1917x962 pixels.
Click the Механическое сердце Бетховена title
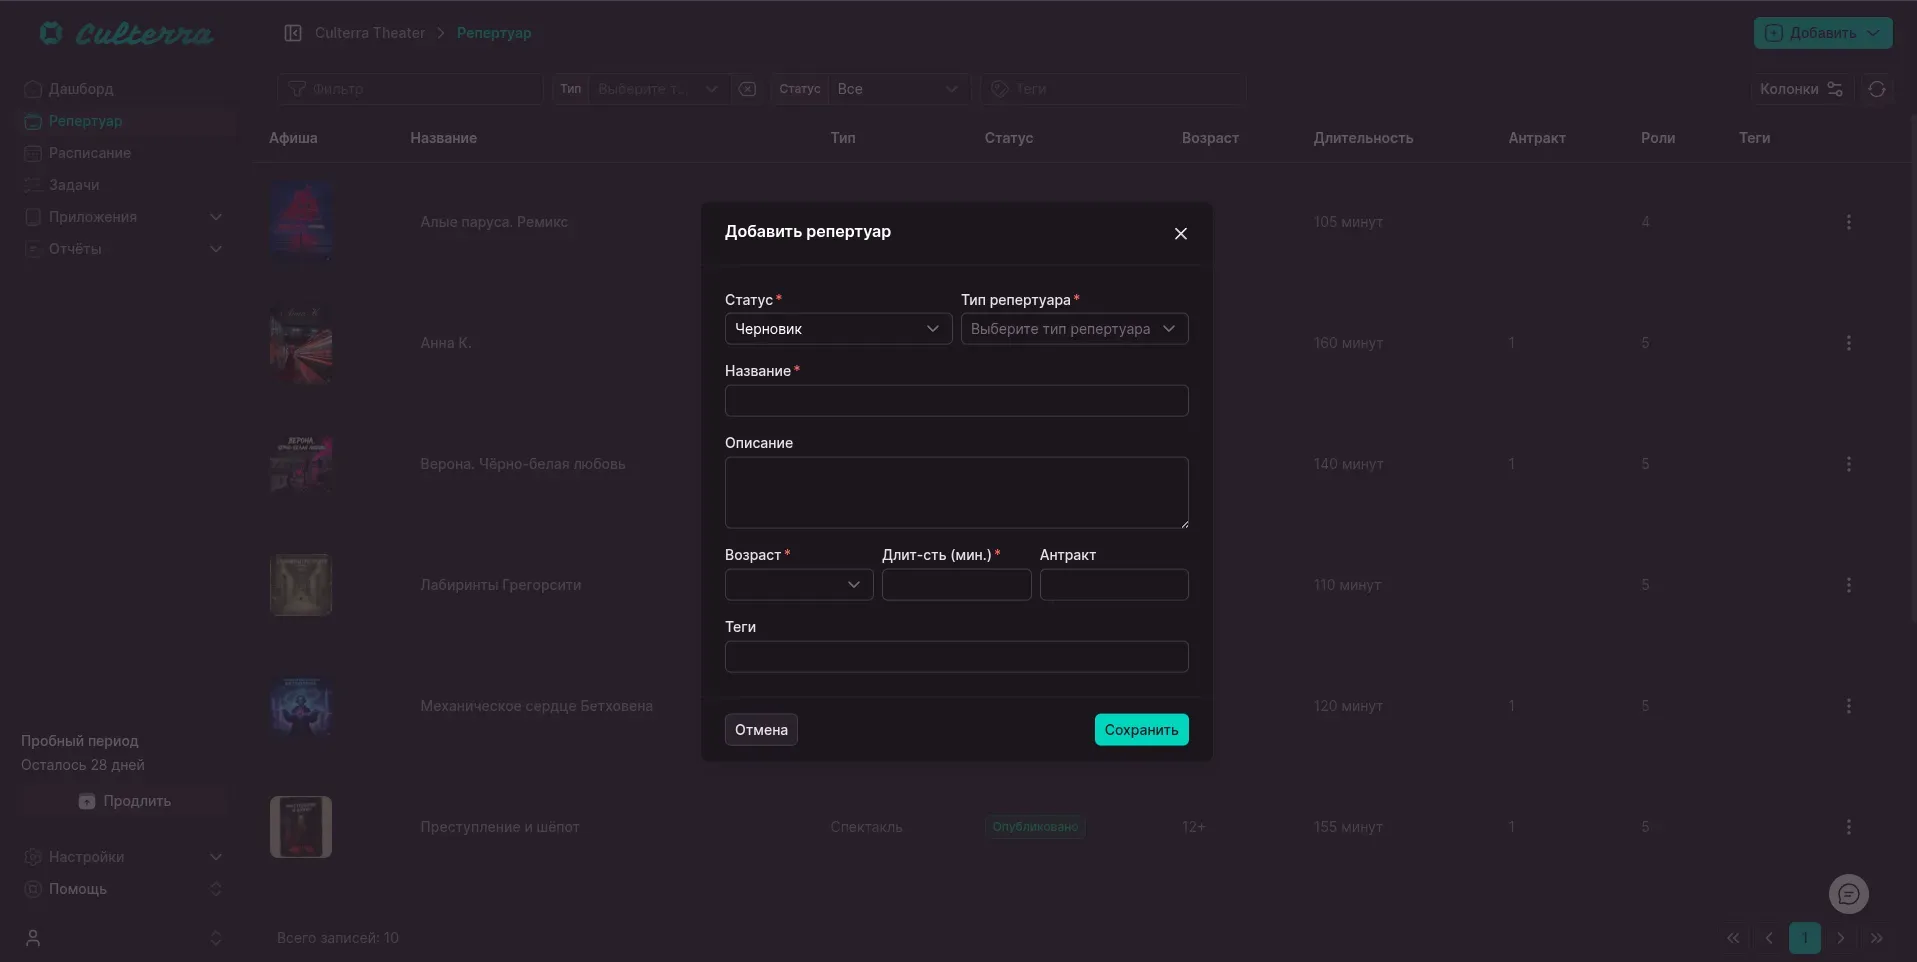click(536, 706)
